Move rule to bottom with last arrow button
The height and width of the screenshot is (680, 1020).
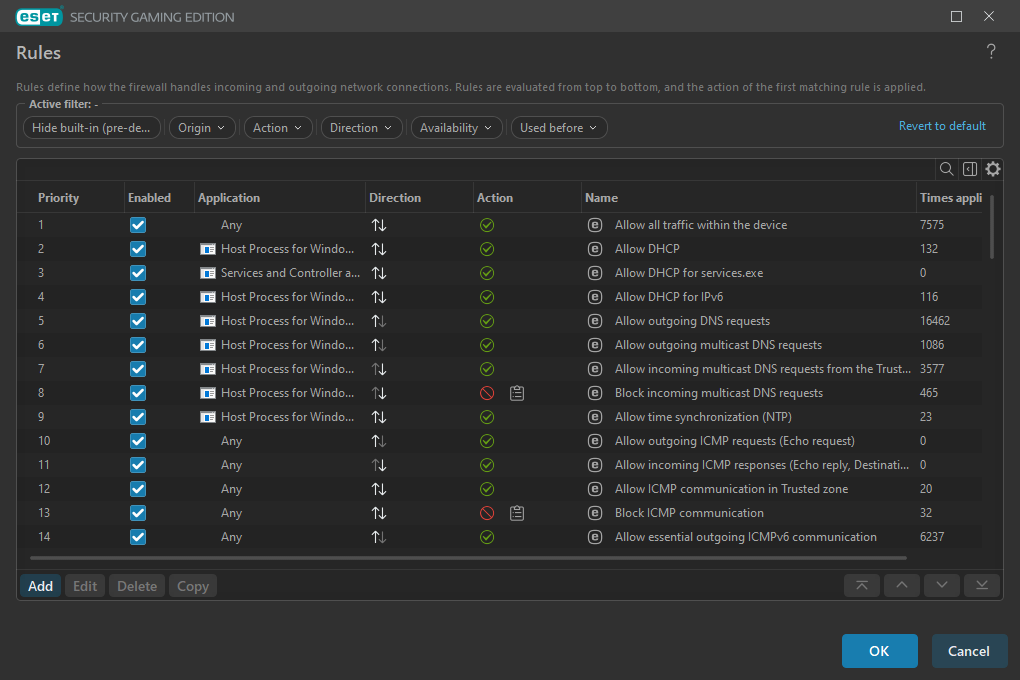[982, 586]
